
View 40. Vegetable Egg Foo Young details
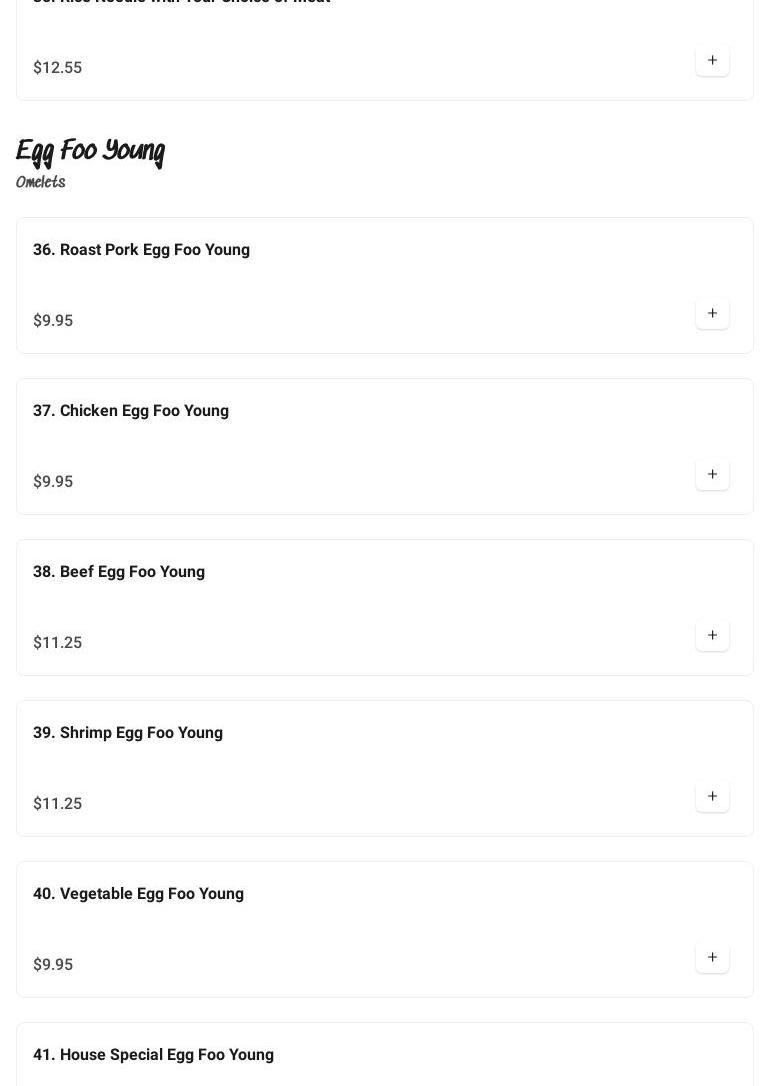(138, 894)
